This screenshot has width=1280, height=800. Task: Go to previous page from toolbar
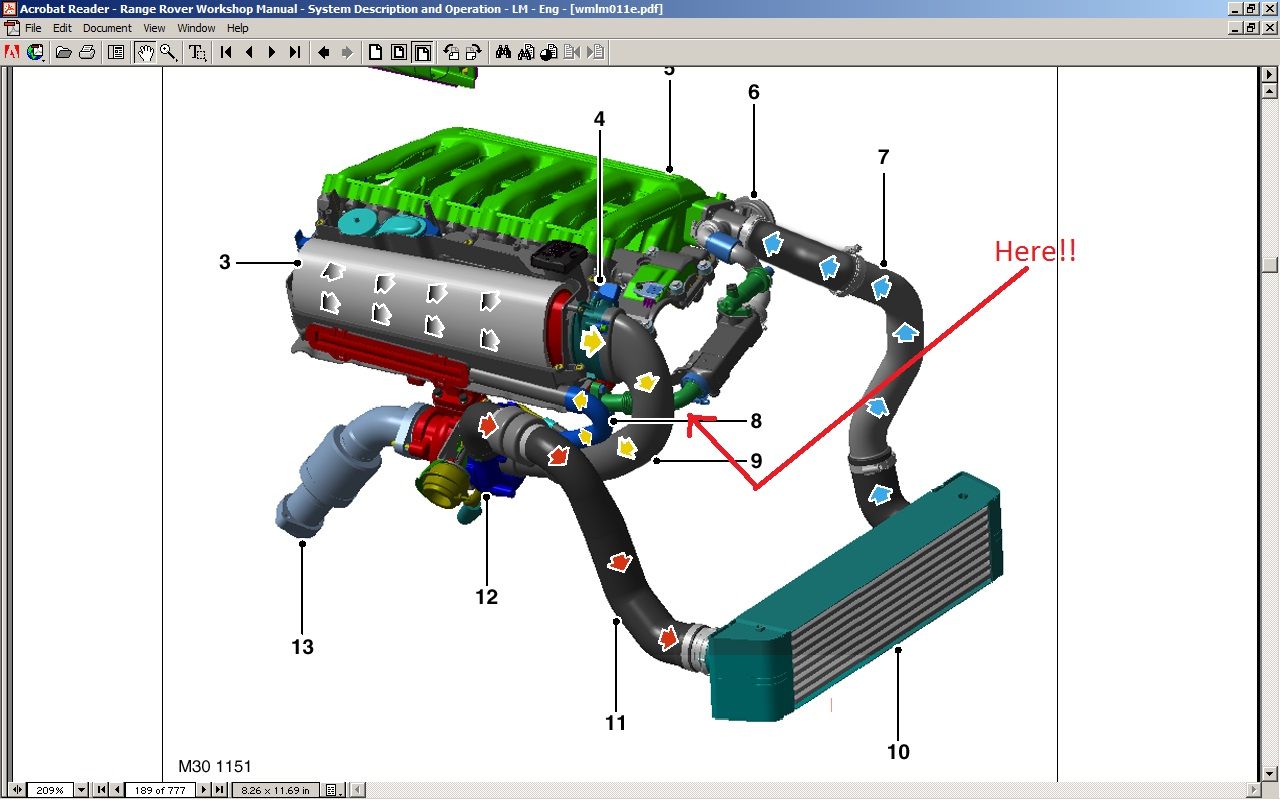pyautogui.click(x=249, y=52)
